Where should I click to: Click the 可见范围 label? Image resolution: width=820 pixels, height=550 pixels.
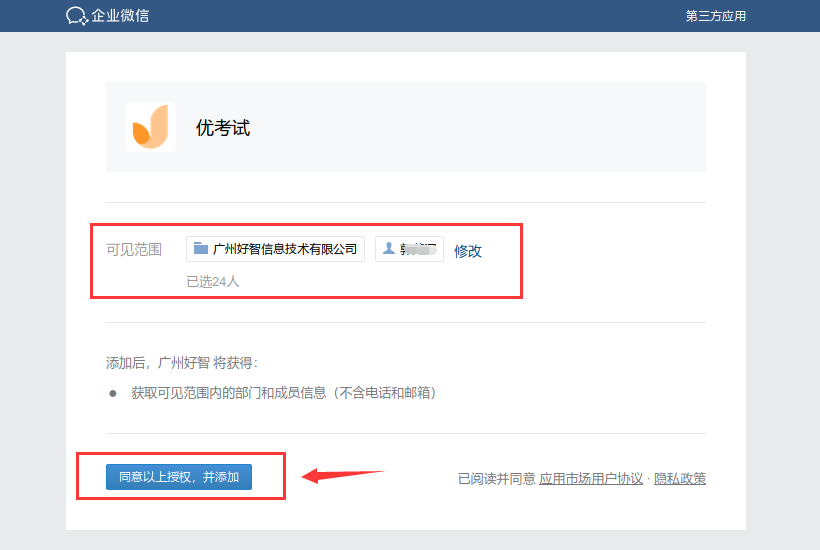click(x=134, y=249)
